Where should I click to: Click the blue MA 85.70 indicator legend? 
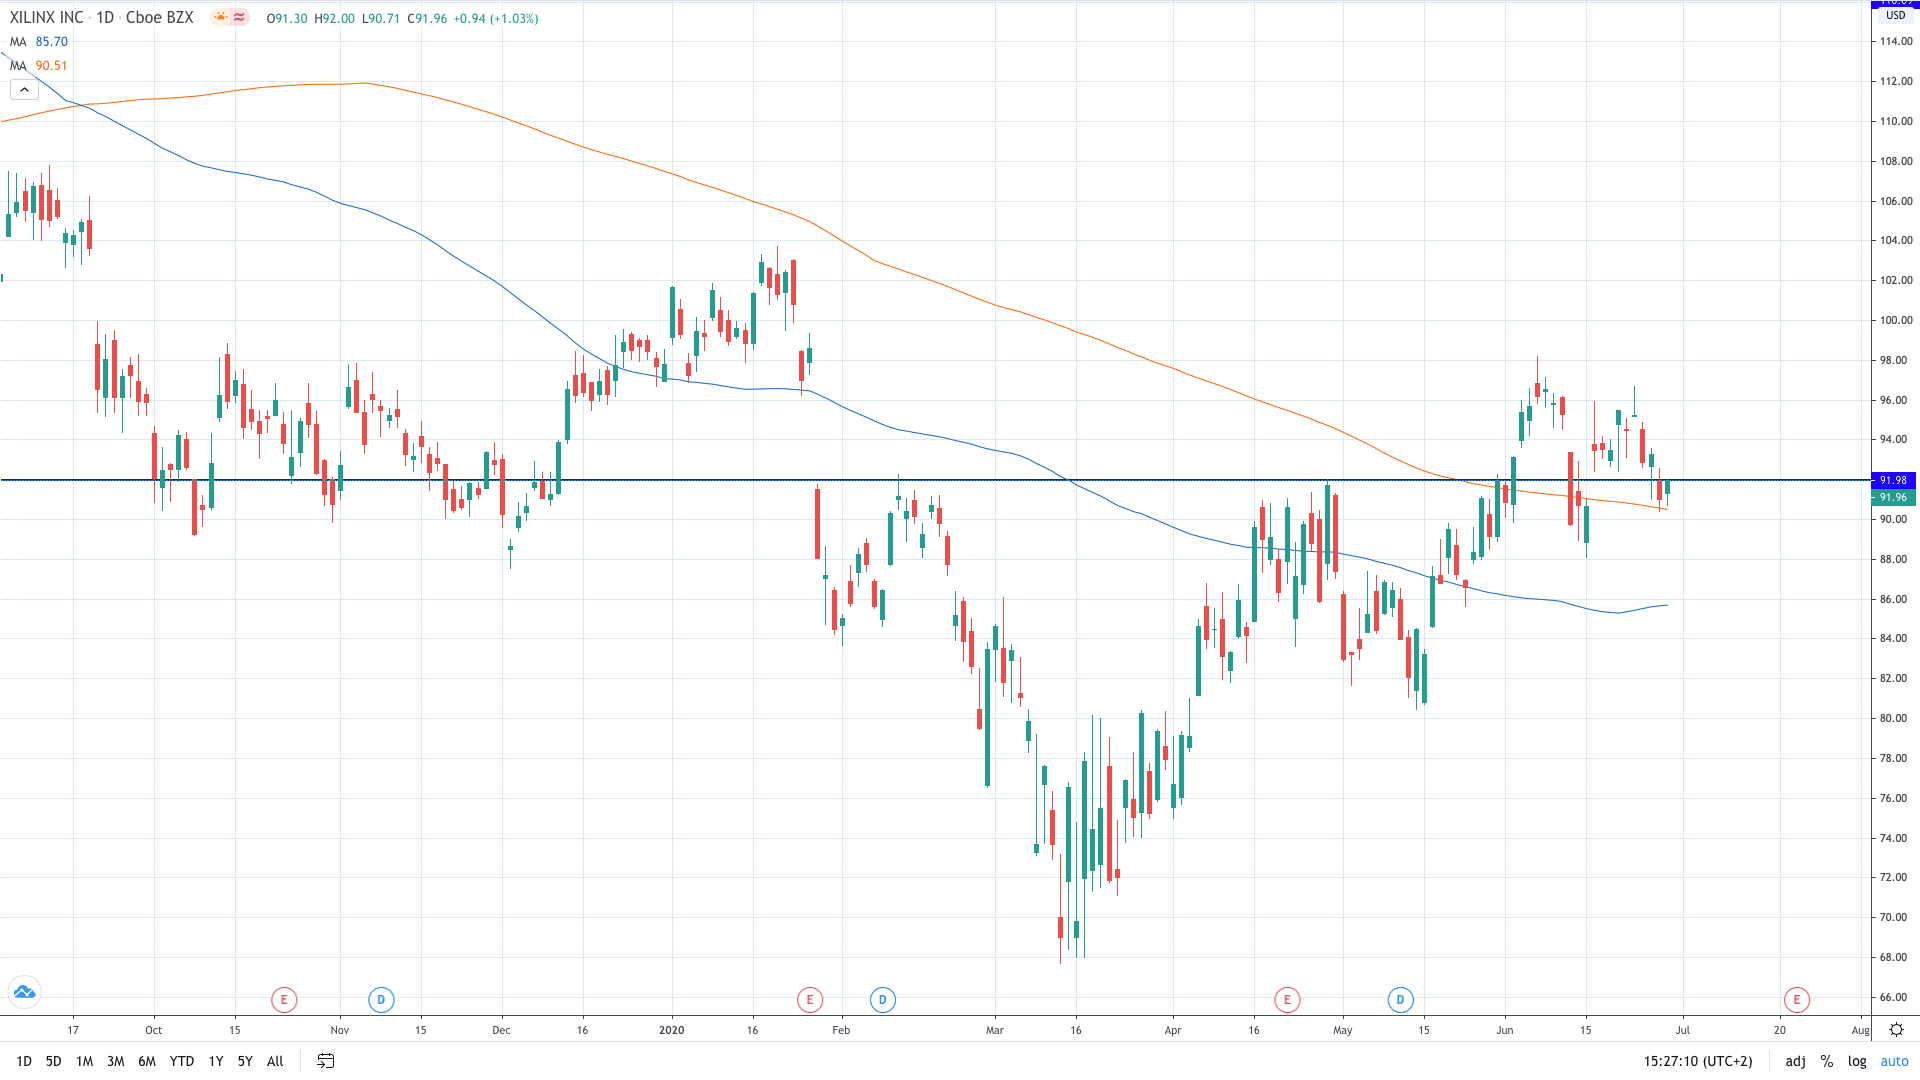pyautogui.click(x=39, y=42)
